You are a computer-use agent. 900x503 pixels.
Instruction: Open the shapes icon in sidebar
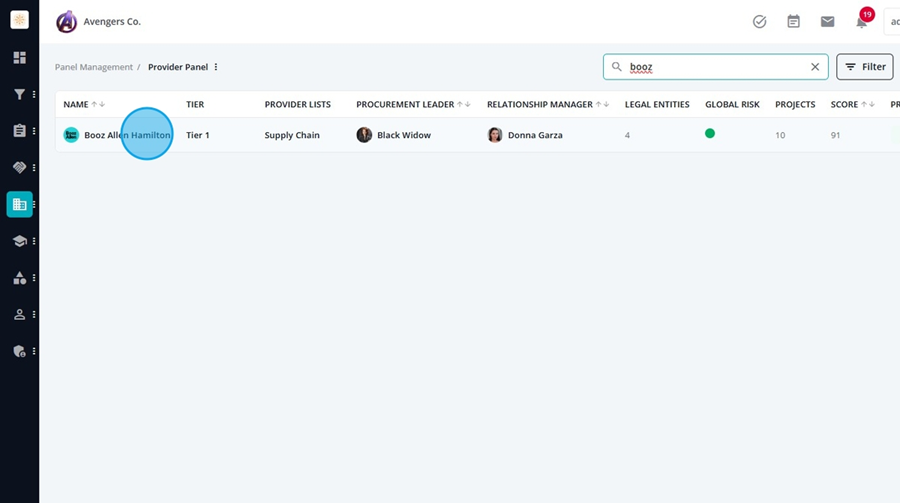pyautogui.click(x=20, y=278)
